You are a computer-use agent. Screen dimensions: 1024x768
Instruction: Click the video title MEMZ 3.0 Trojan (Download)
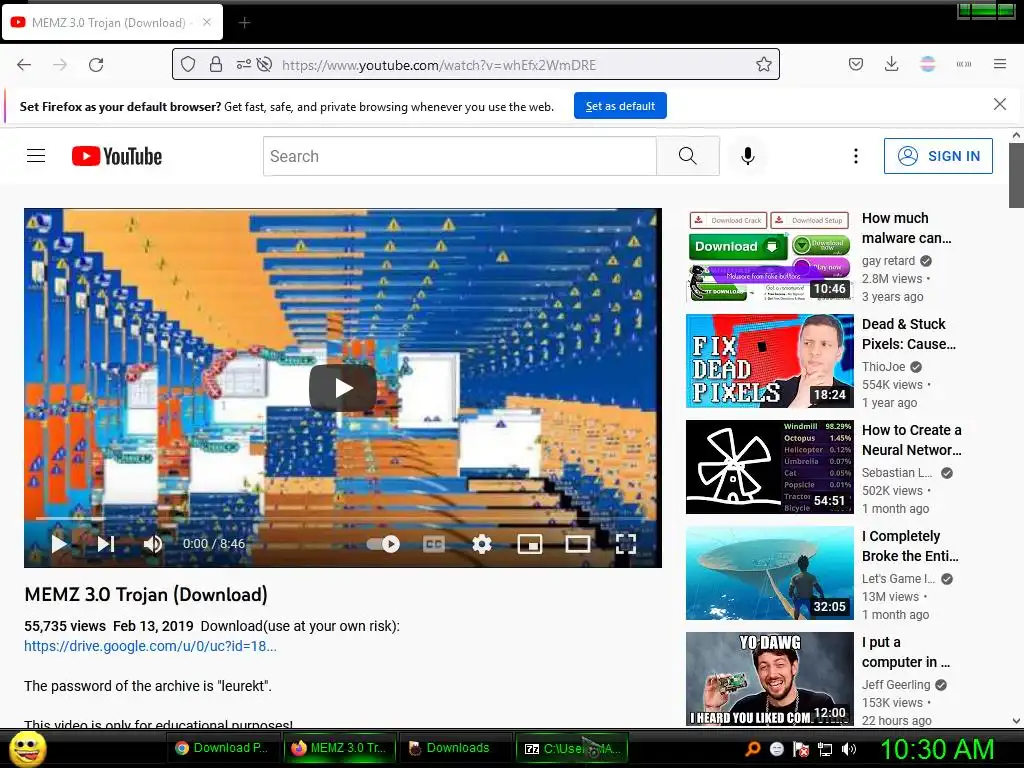pyautogui.click(x=146, y=594)
